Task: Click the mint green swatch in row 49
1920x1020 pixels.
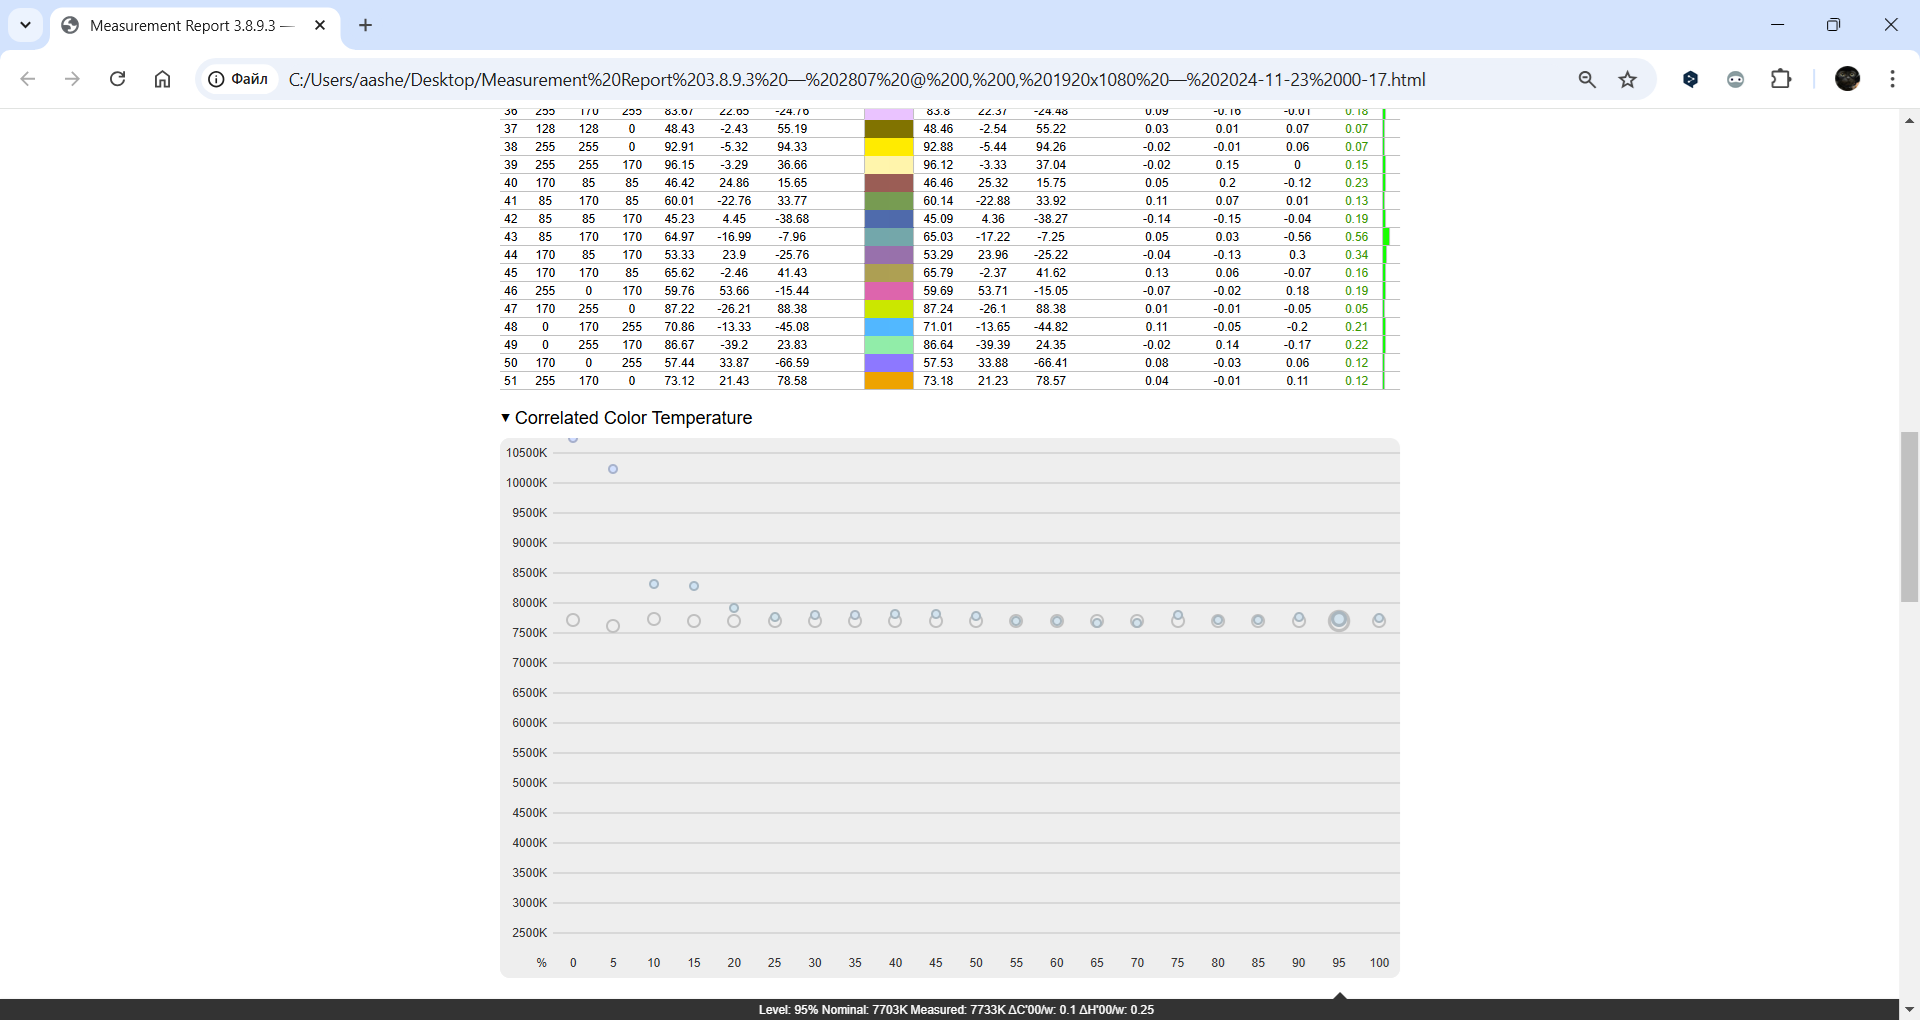Action: click(889, 345)
